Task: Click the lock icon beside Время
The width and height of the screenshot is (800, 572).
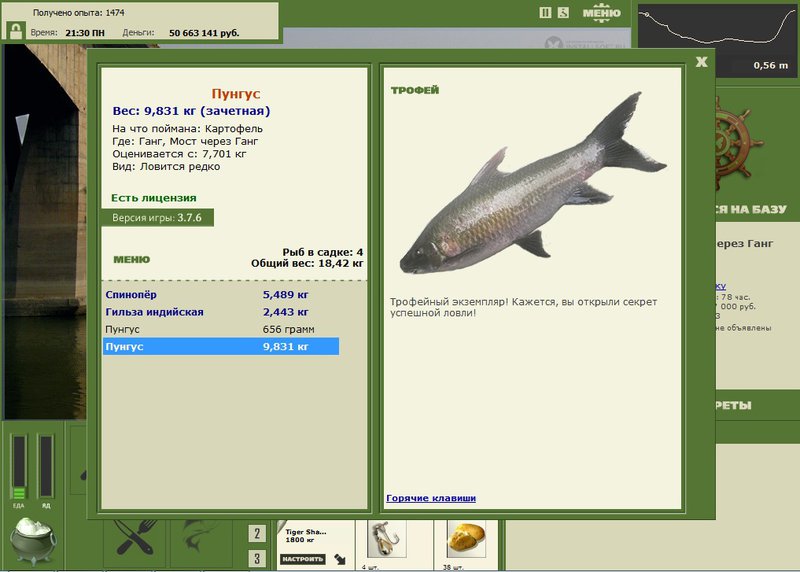Action: (x=16, y=31)
